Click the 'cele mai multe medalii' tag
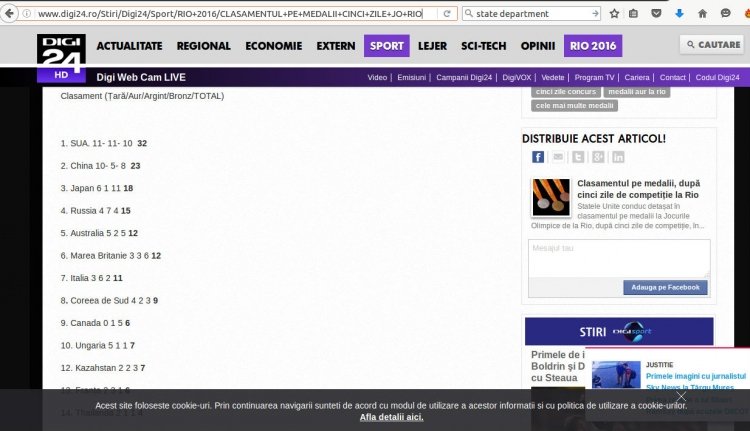The width and height of the screenshot is (750, 431). tap(574, 106)
